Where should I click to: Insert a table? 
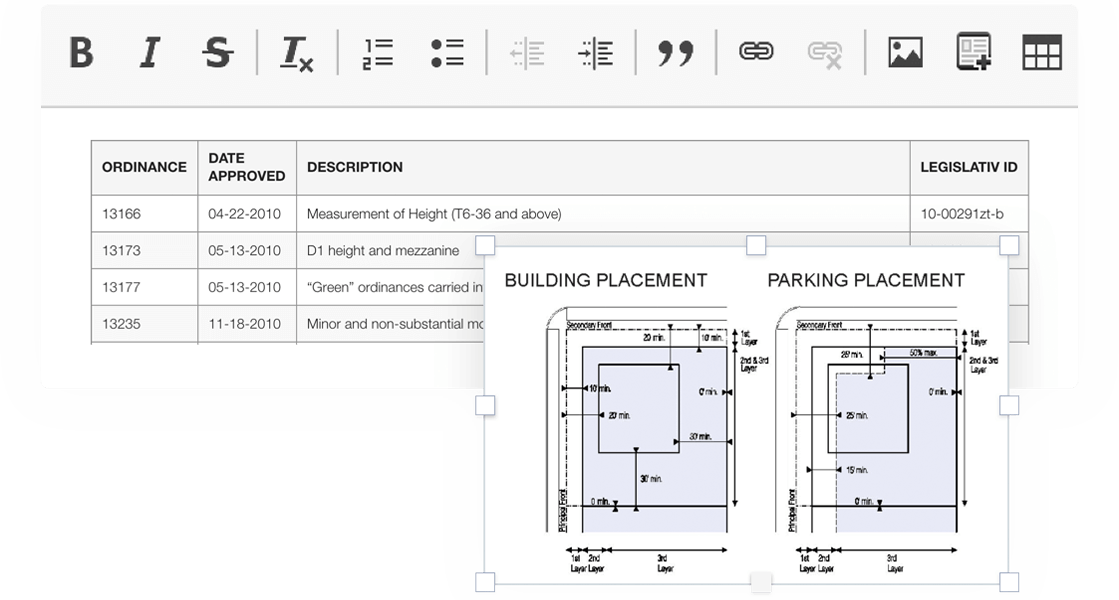coord(1042,52)
